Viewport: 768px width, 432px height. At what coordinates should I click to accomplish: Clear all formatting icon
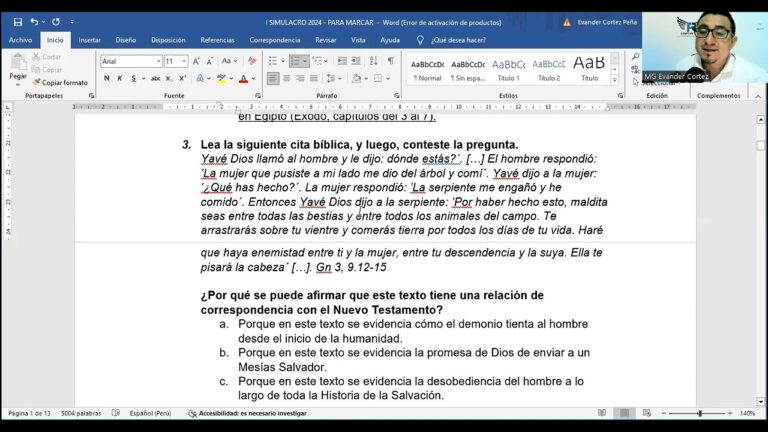point(252,61)
